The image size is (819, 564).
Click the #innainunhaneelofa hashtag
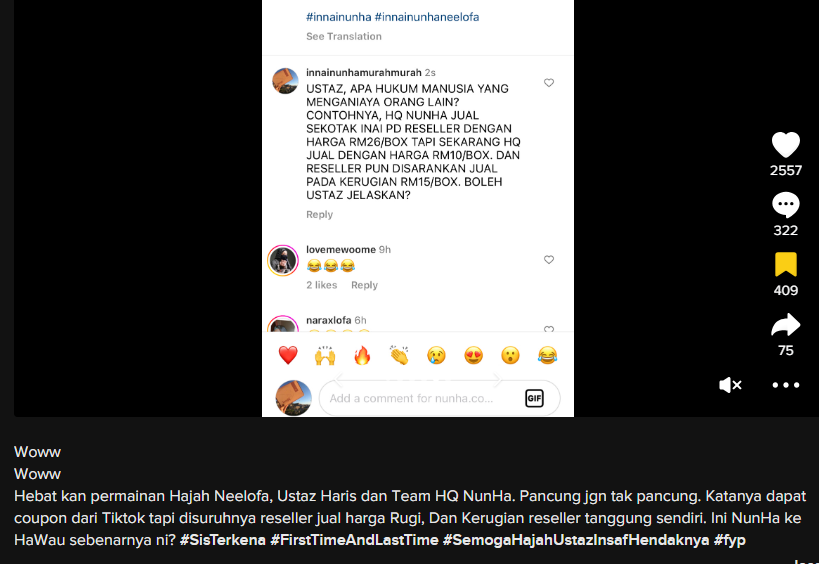[427, 17]
